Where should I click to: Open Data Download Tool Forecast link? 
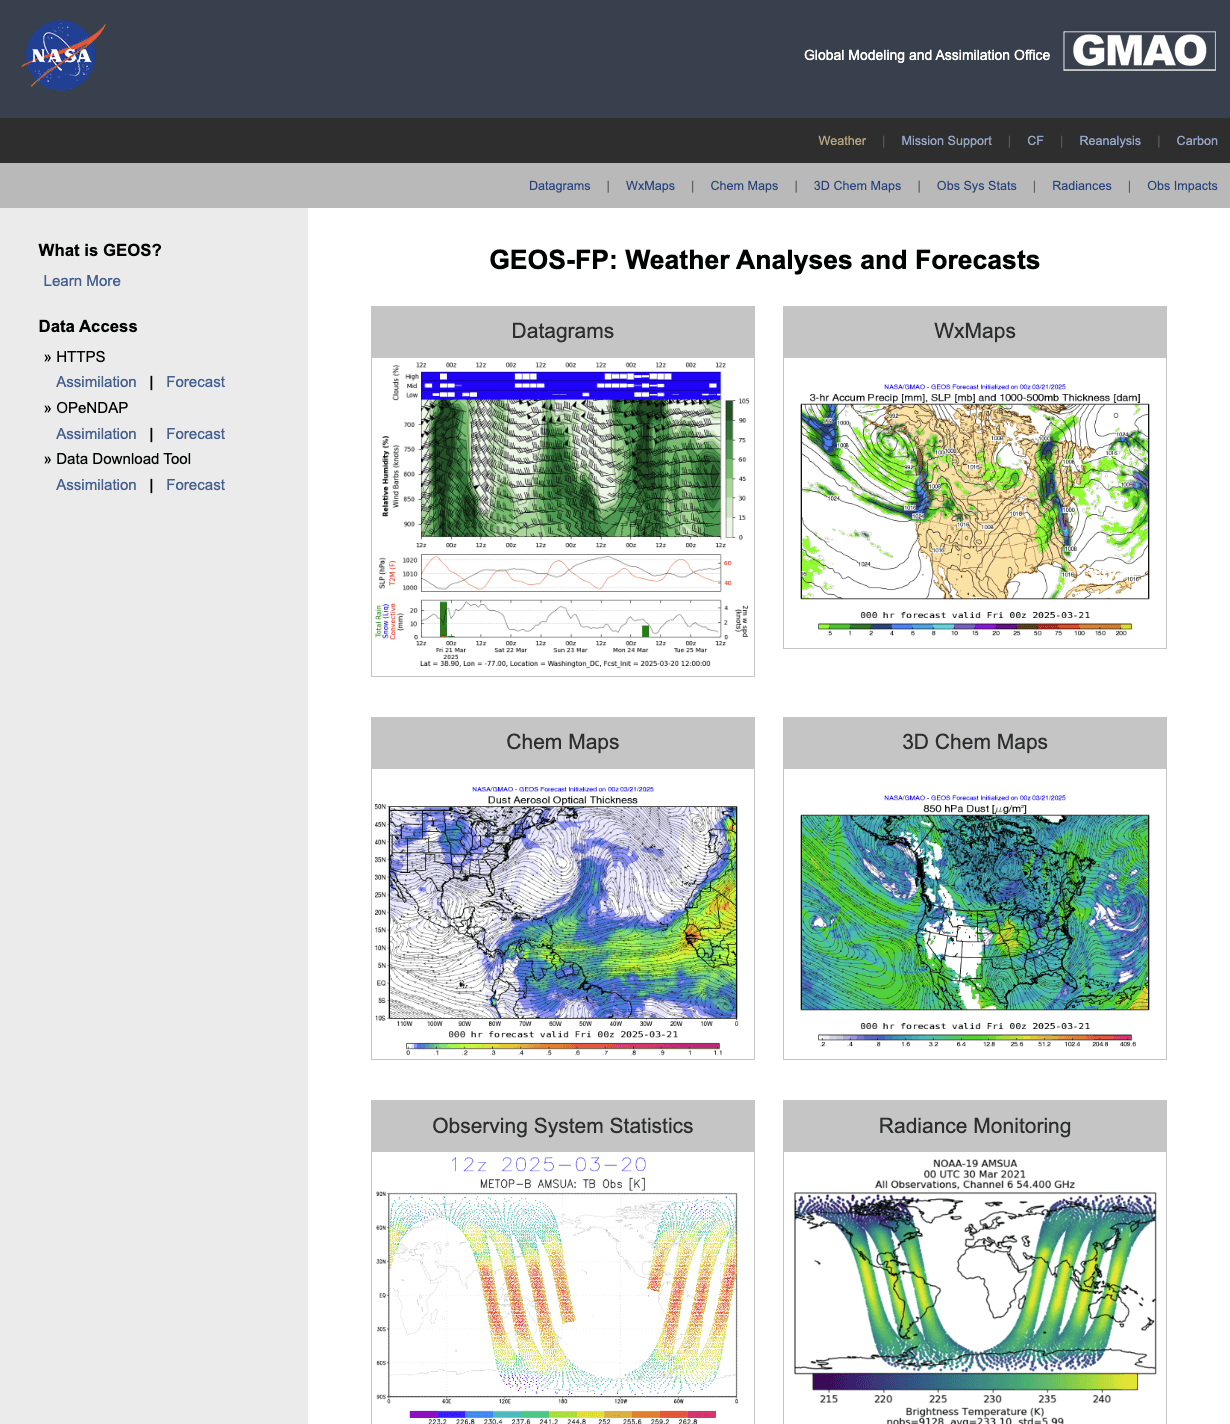[x=195, y=485]
